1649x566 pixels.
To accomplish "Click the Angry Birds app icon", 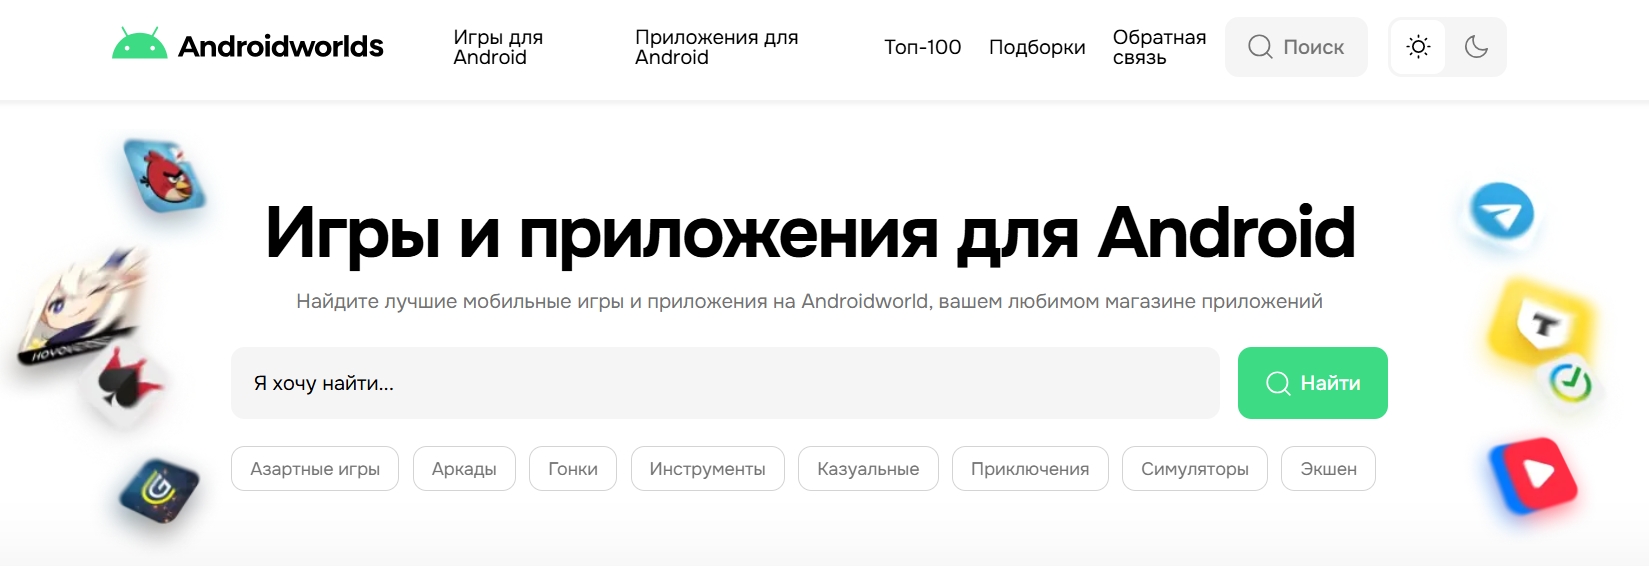I will 165,176.
